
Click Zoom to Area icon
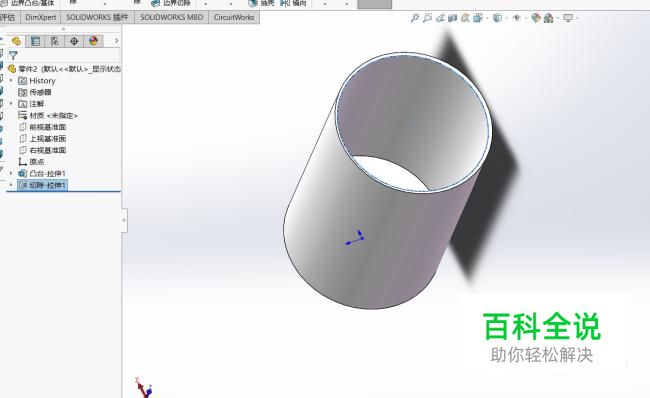427,18
